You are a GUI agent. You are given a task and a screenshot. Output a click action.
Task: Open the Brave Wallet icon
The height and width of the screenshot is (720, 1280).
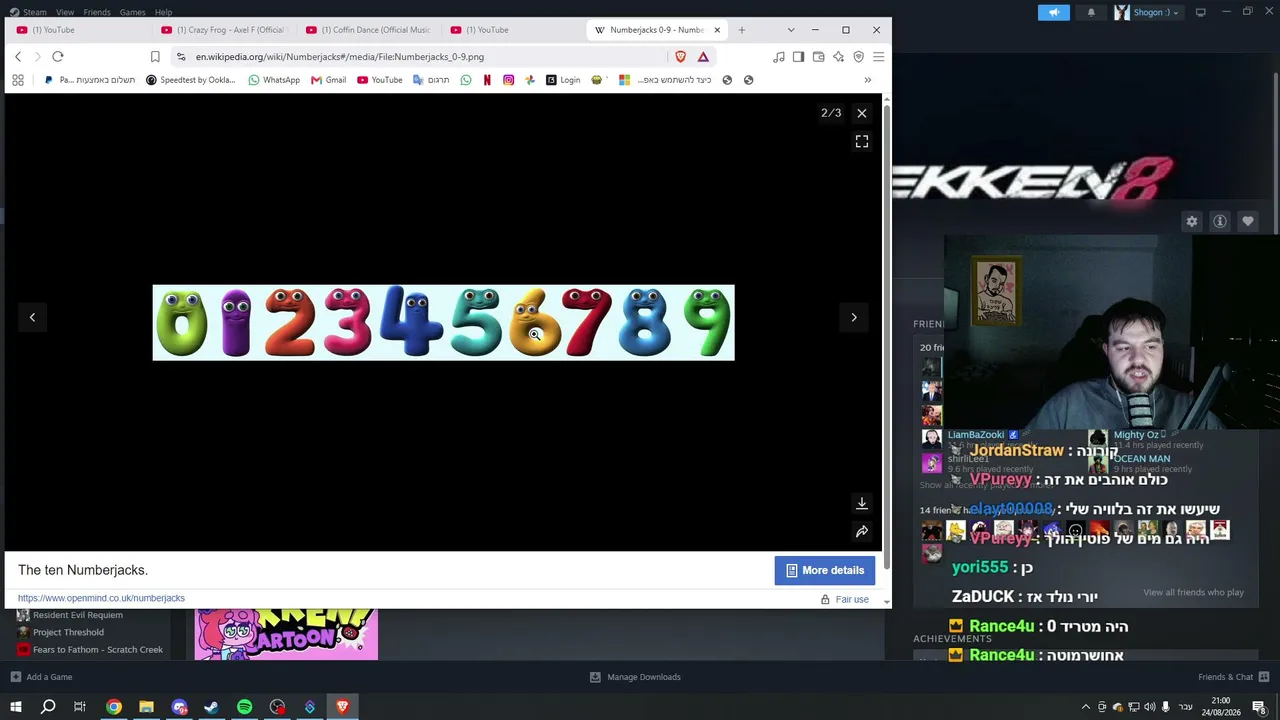[818, 57]
